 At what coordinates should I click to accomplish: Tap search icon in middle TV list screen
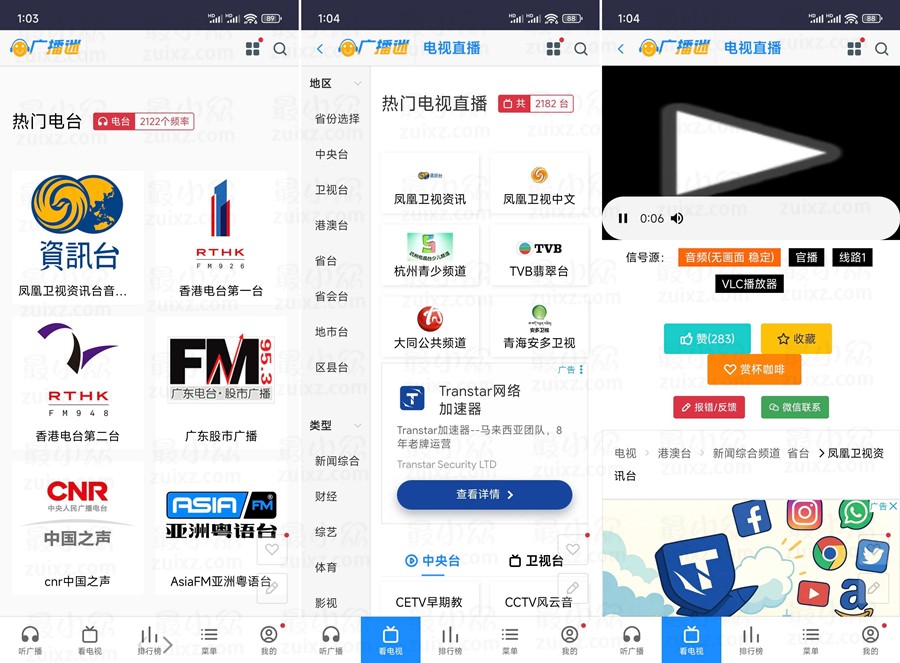point(581,49)
